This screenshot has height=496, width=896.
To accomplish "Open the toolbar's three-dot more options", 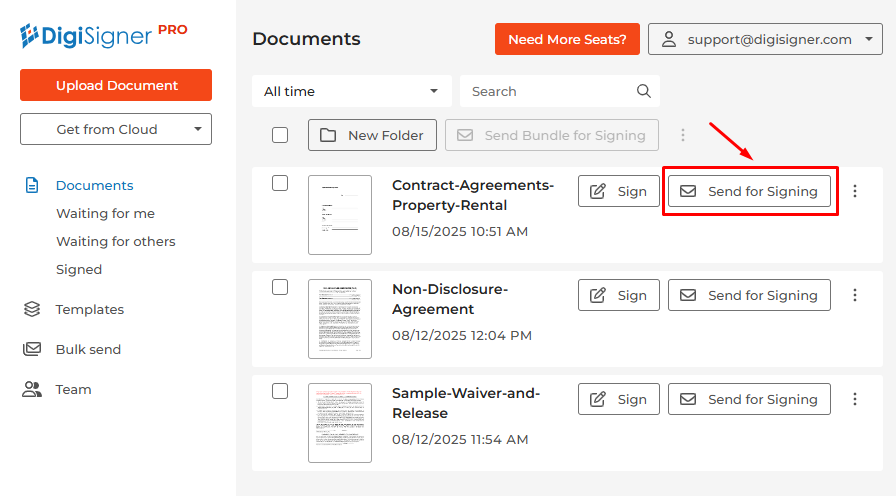I will click(x=683, y=135).
